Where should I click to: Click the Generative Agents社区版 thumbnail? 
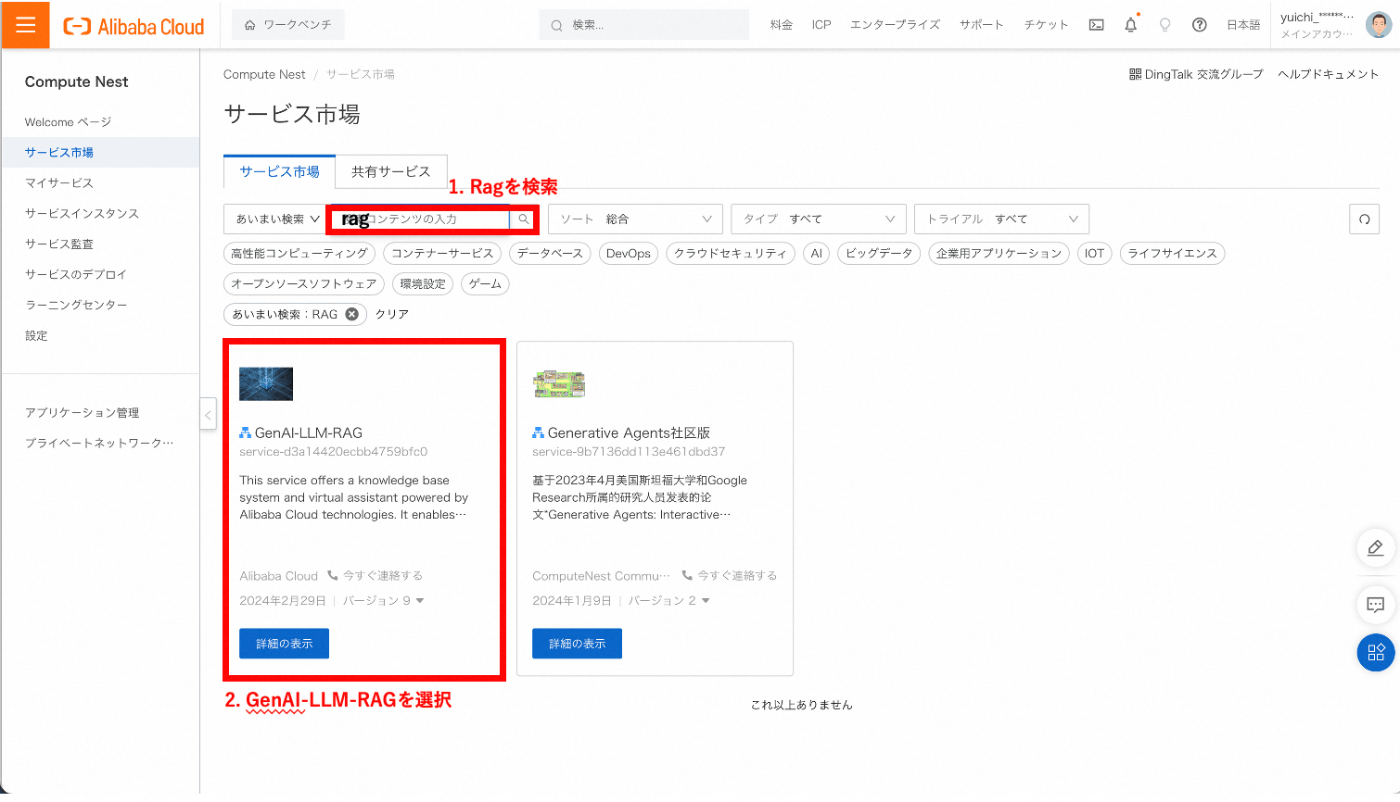(x=559, y=384)
